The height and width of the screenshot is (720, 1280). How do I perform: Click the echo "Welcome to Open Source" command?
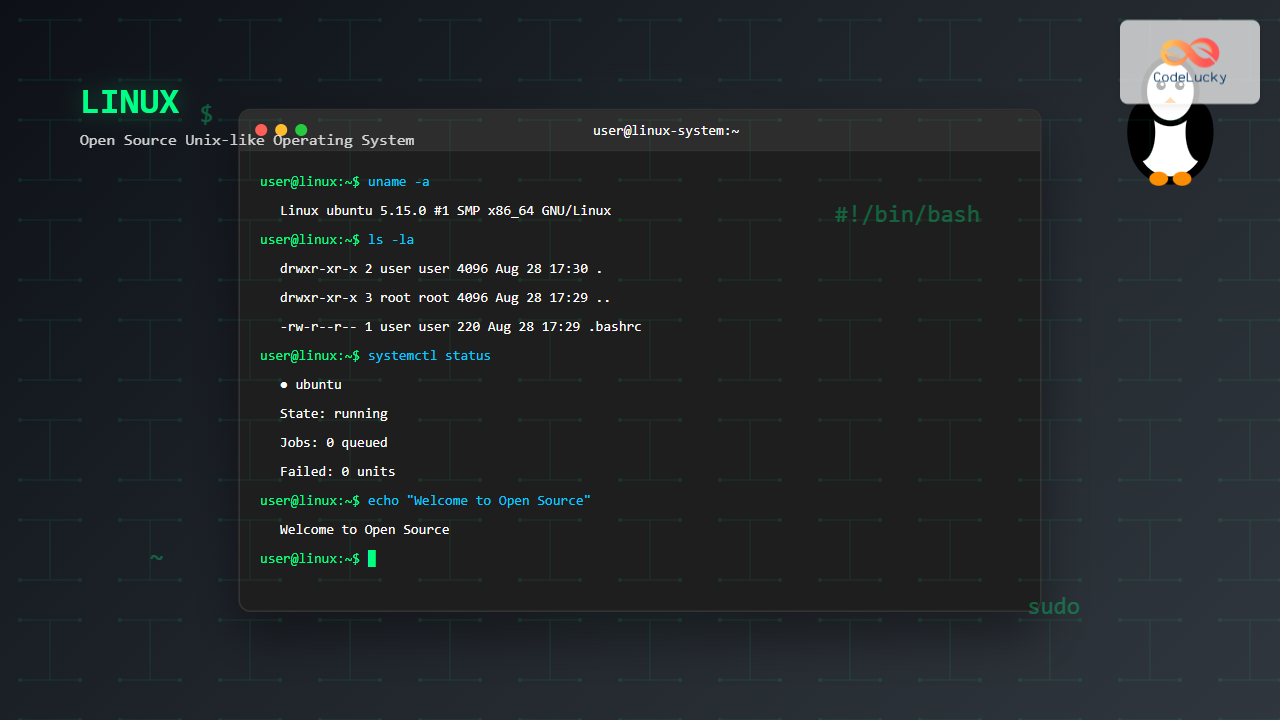coord(479,501)
